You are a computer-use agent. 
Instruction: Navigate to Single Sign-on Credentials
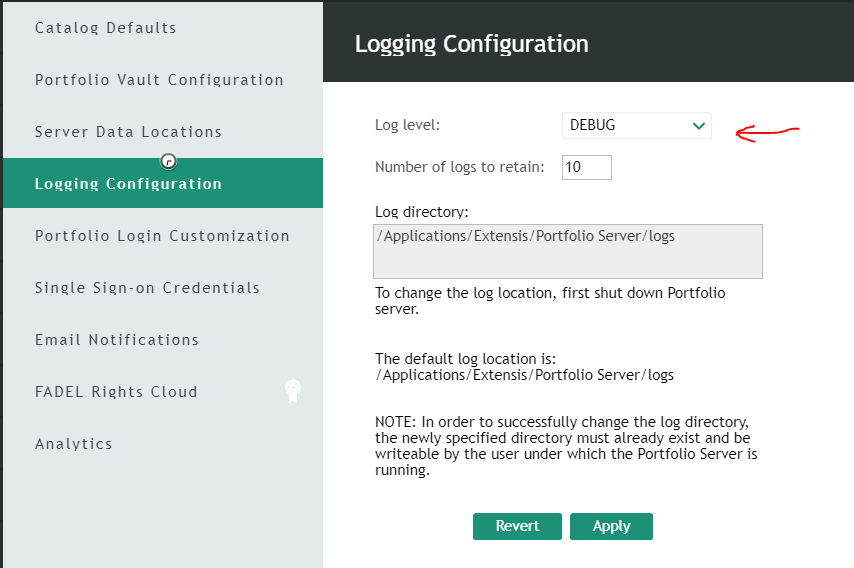(147, 288)
